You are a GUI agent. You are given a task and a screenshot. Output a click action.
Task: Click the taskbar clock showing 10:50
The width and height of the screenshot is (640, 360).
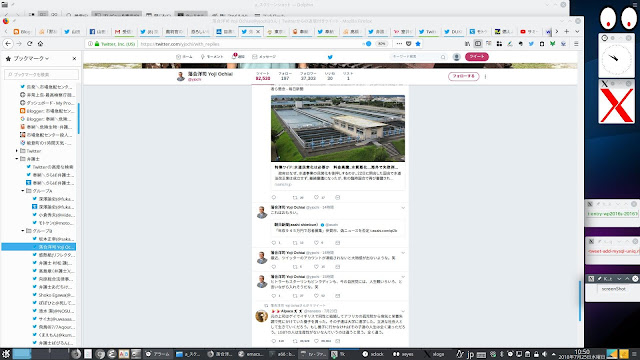[x=582, y=354]
